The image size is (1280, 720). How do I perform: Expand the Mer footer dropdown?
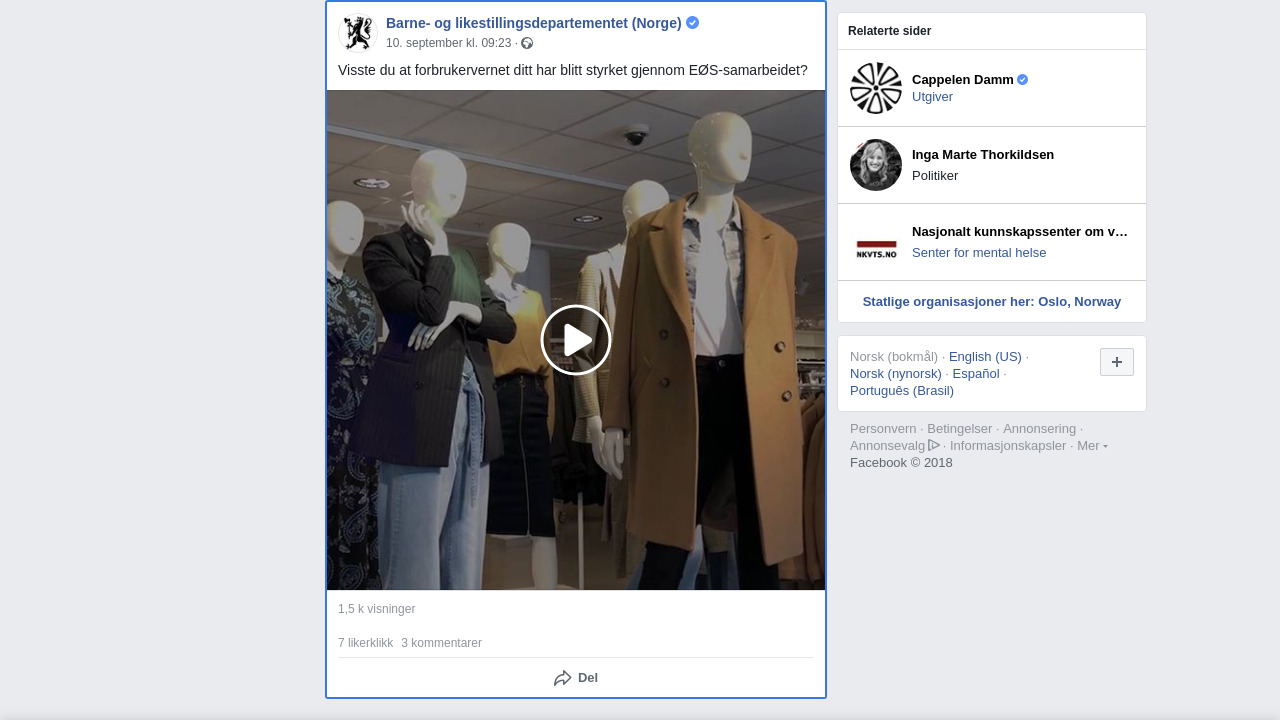(1092, 446)
